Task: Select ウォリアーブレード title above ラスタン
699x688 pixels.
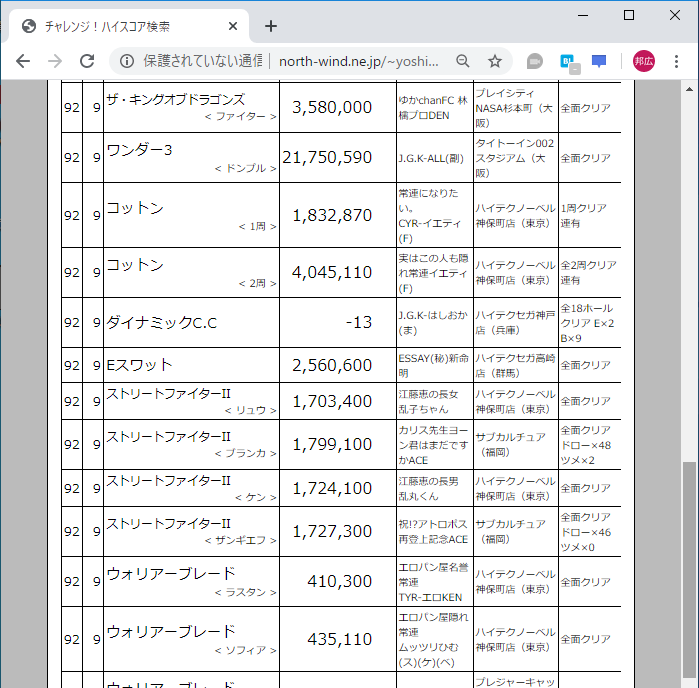Action: click(171, 573)
